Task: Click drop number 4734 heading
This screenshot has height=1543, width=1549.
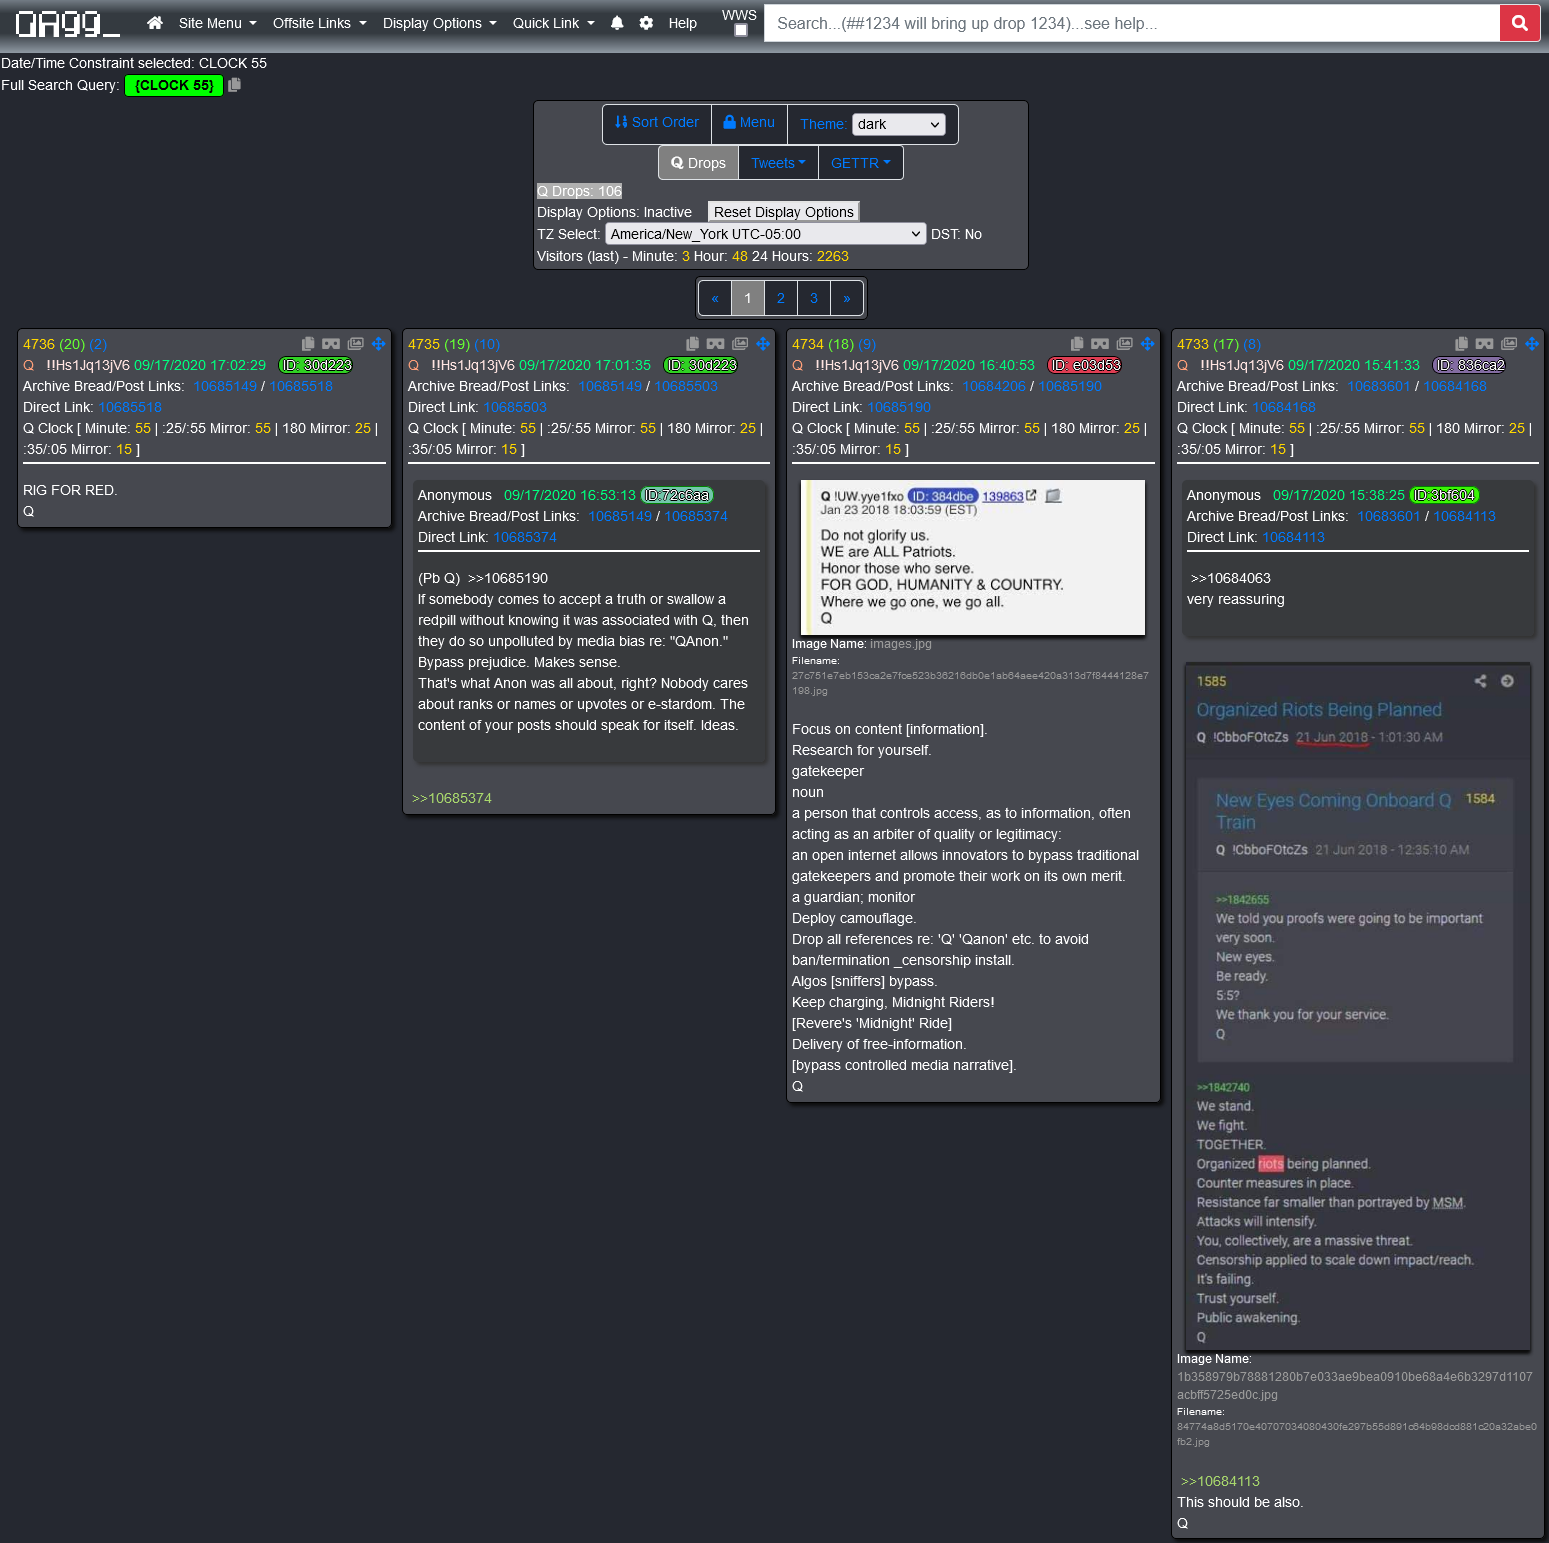Action: (x=808, y=344)
